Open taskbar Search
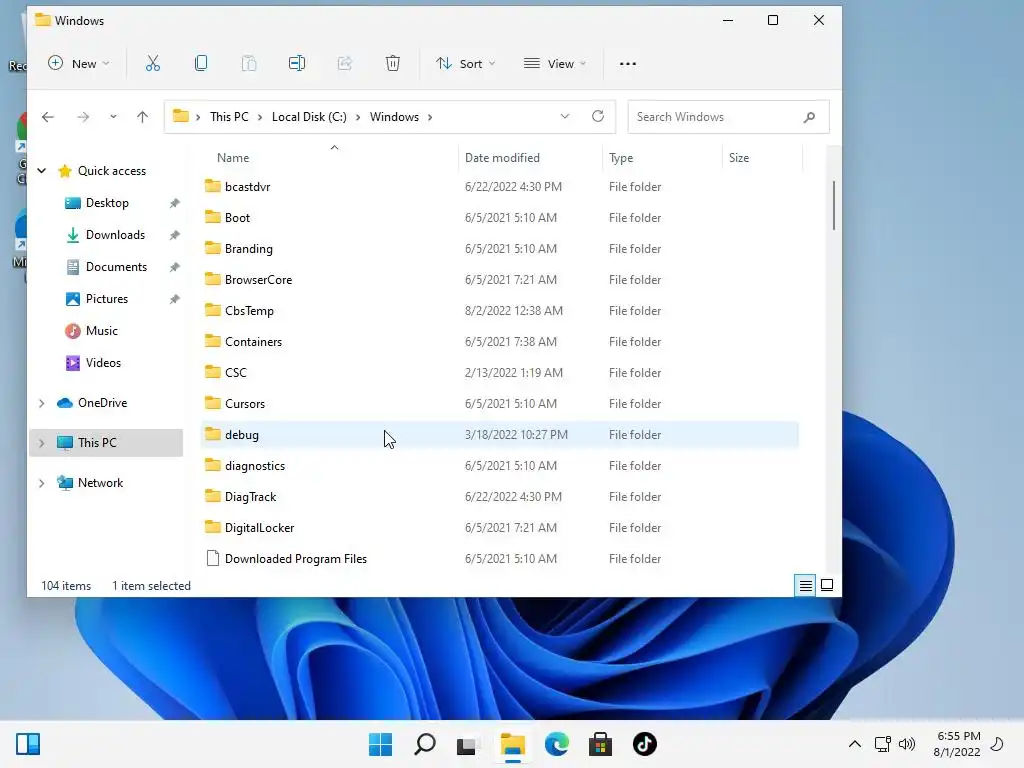1024x768 pixels. pos(425,744)
